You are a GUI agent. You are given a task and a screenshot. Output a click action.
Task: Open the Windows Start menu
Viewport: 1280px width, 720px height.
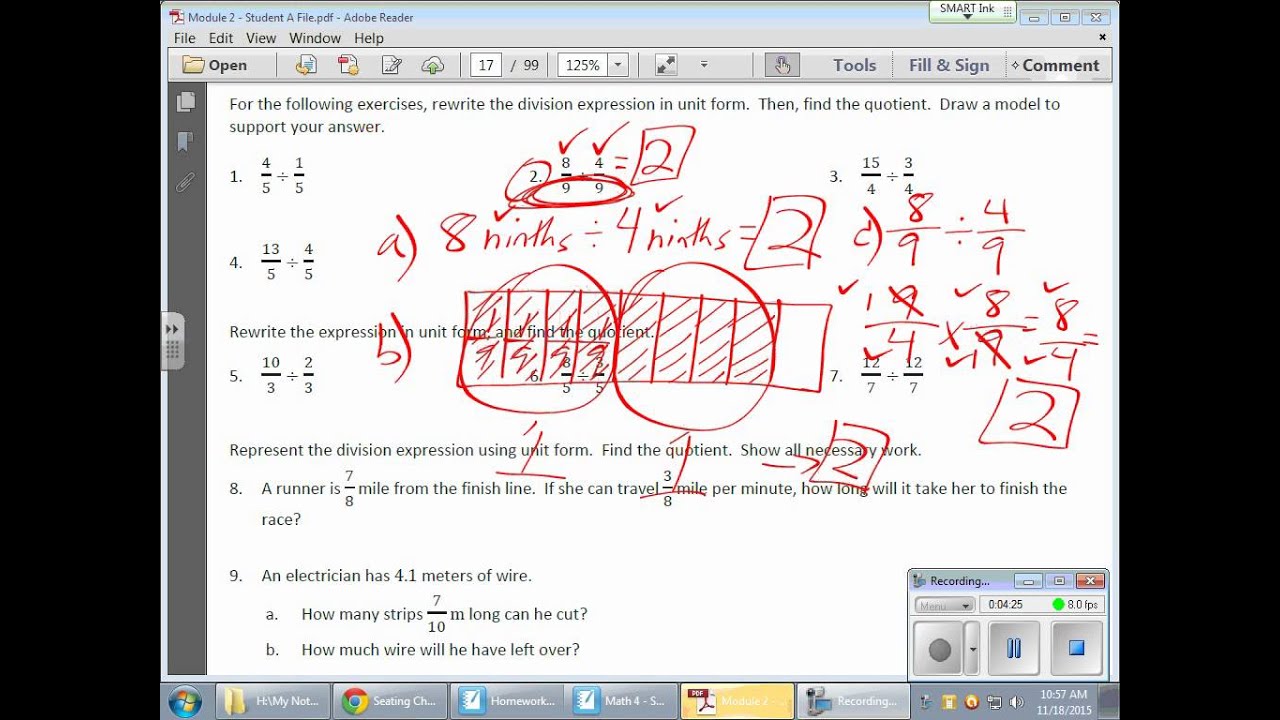[185, 701]
